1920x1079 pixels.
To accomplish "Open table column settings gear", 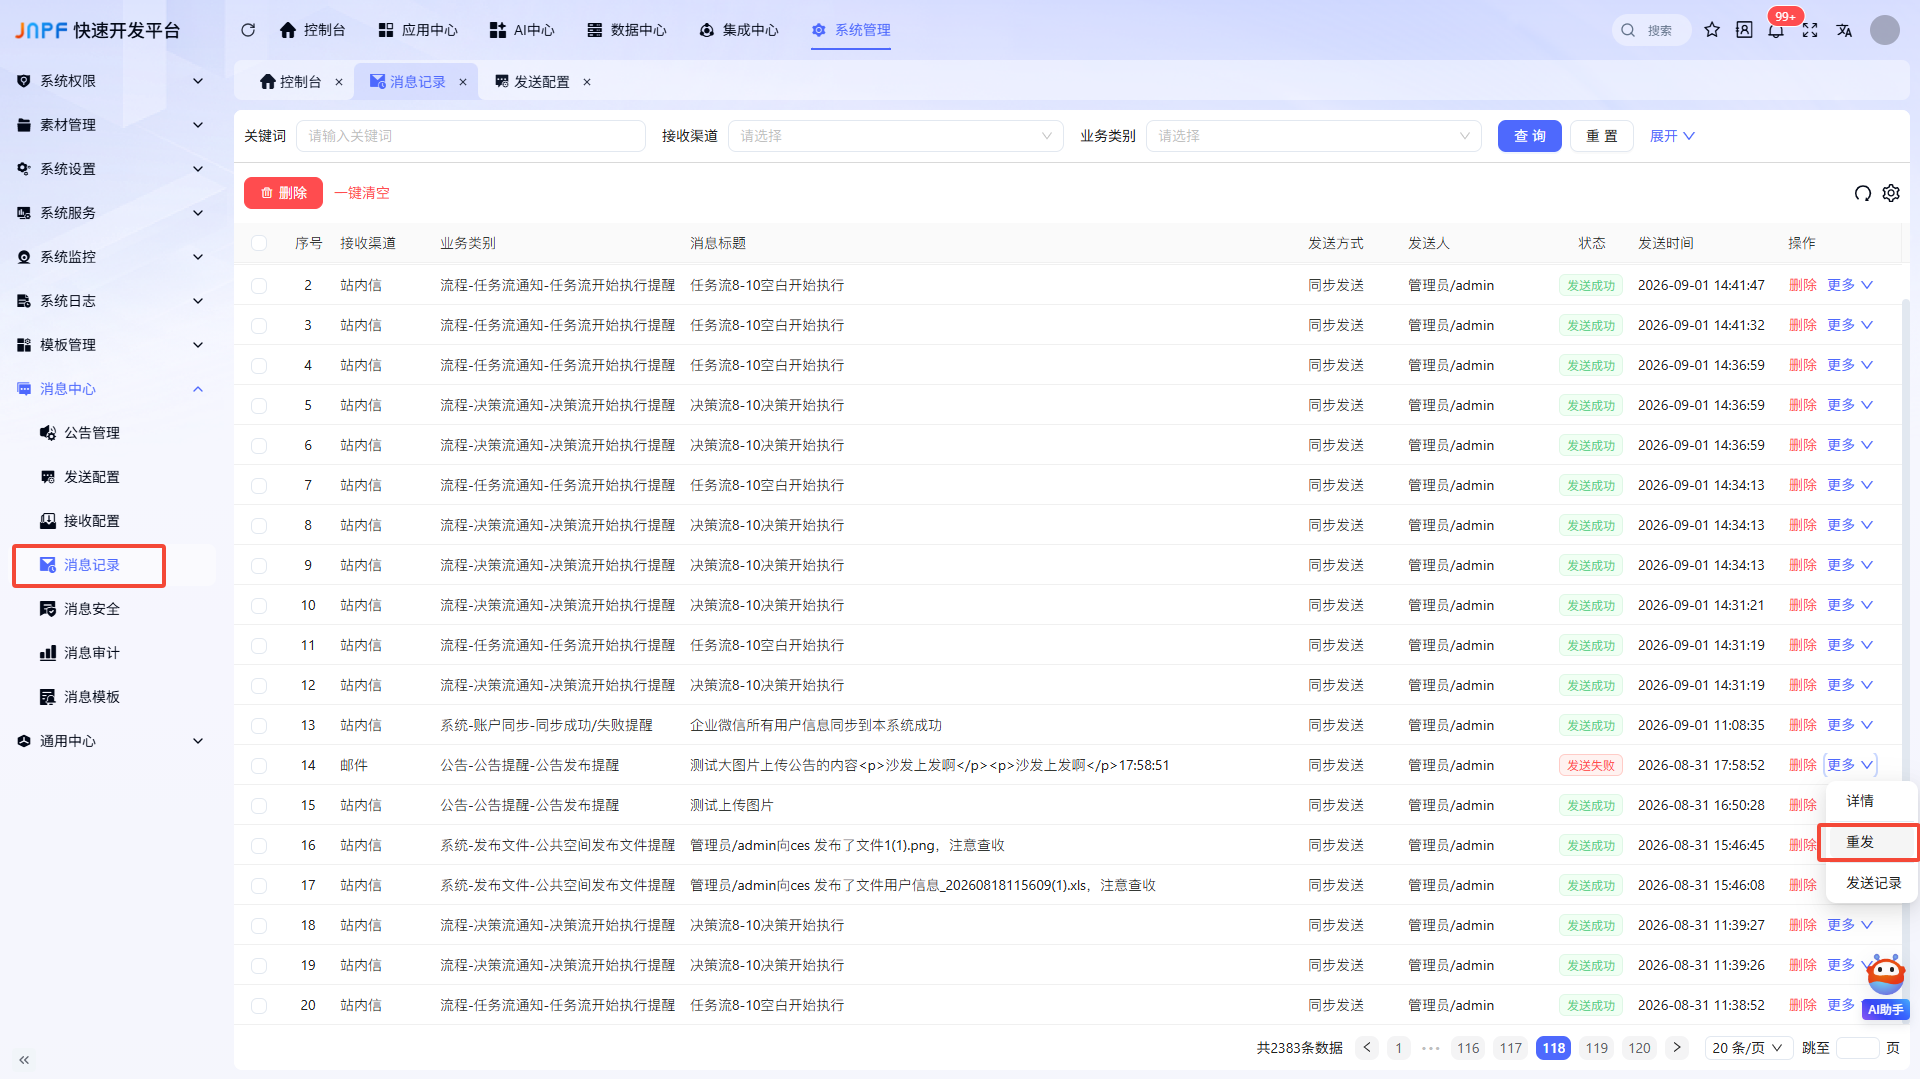I will (1891, 193).
